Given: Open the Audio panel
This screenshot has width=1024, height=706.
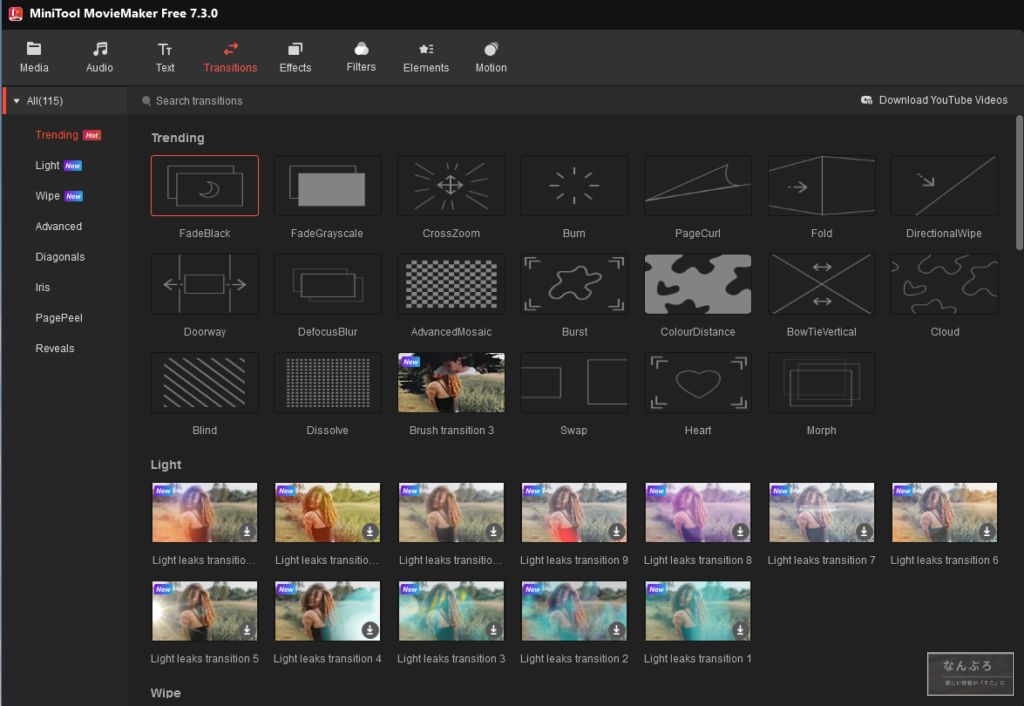Looking at the screenshot, I should (x=99, y=57).
